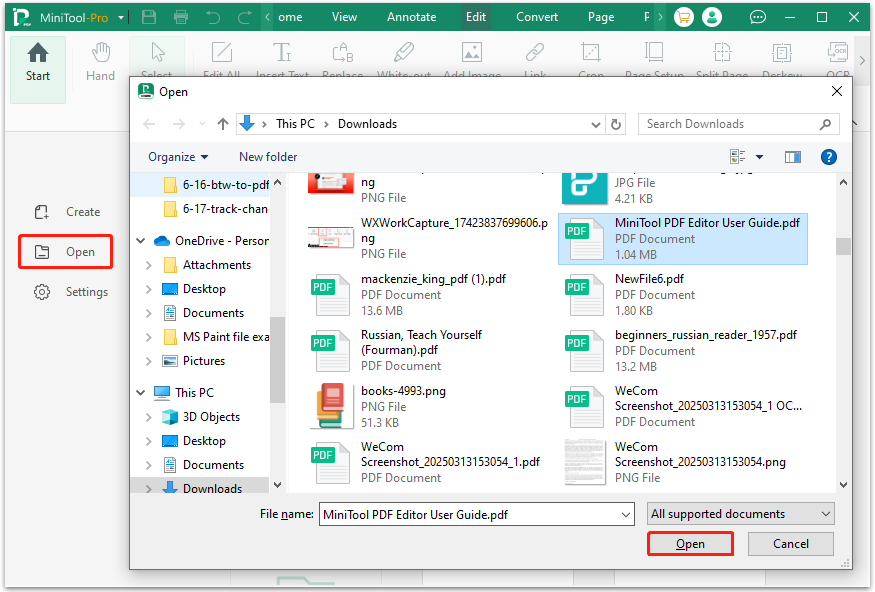Screen dimensions: 875x592
Task: Click Downloads in the address breadcrumb
Action: pyautogui.click(x=367, y=124)
